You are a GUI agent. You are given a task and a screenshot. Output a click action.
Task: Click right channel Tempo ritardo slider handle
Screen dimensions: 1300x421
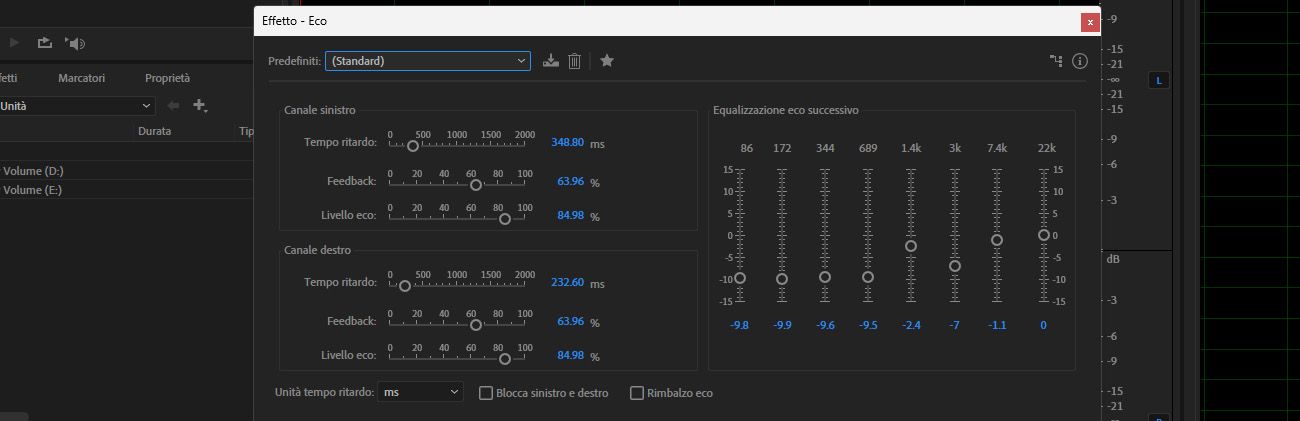coord(404,285)
